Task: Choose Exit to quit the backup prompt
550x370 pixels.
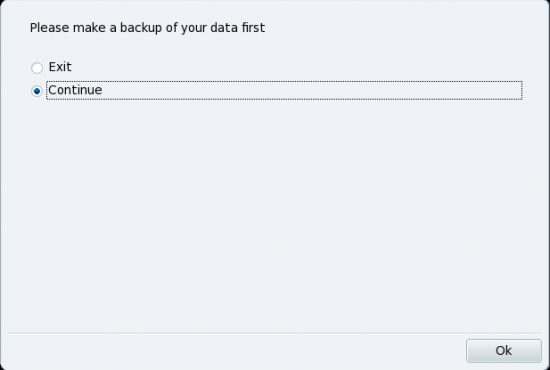Action: (x=37, y=68)
